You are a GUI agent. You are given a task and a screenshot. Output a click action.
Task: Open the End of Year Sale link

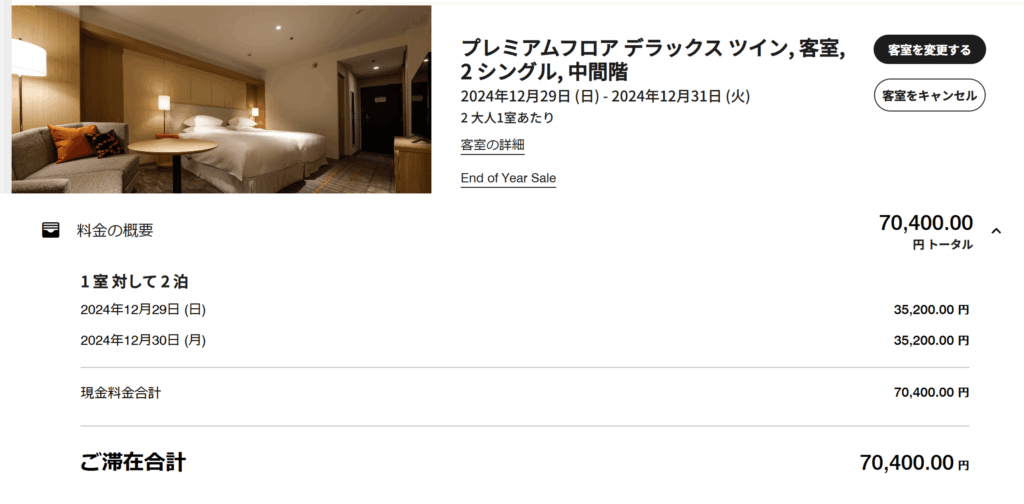click(x=508, y=178)
